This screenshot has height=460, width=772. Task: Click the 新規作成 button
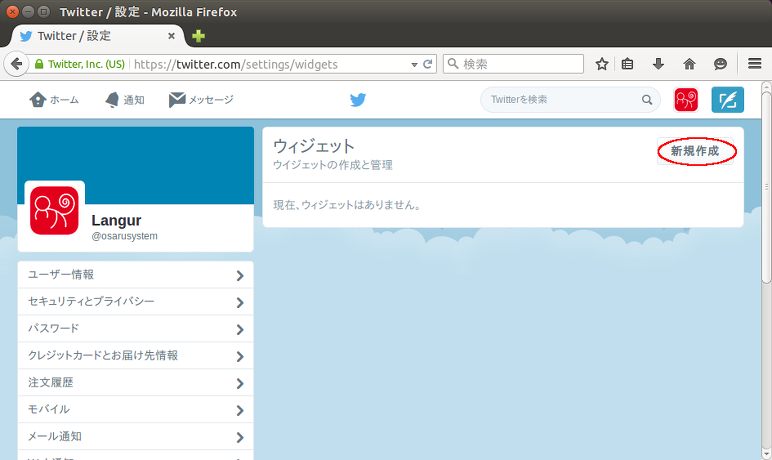[x=695, y=151]
